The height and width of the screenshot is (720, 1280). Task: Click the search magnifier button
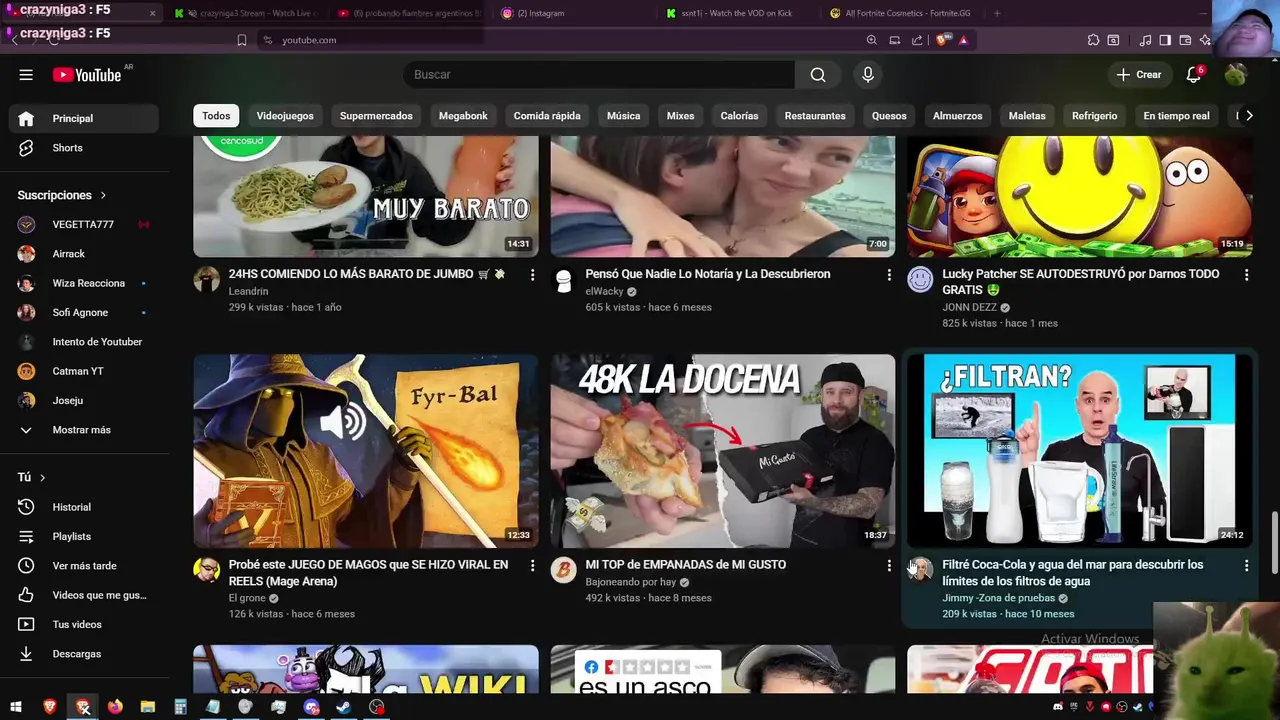[x=818, y=75]
